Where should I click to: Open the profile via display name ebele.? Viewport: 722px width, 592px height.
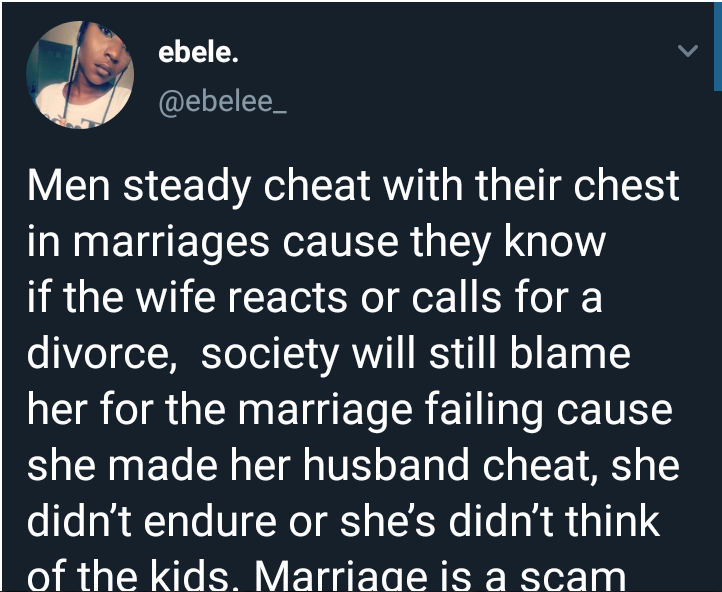point(198,53)
